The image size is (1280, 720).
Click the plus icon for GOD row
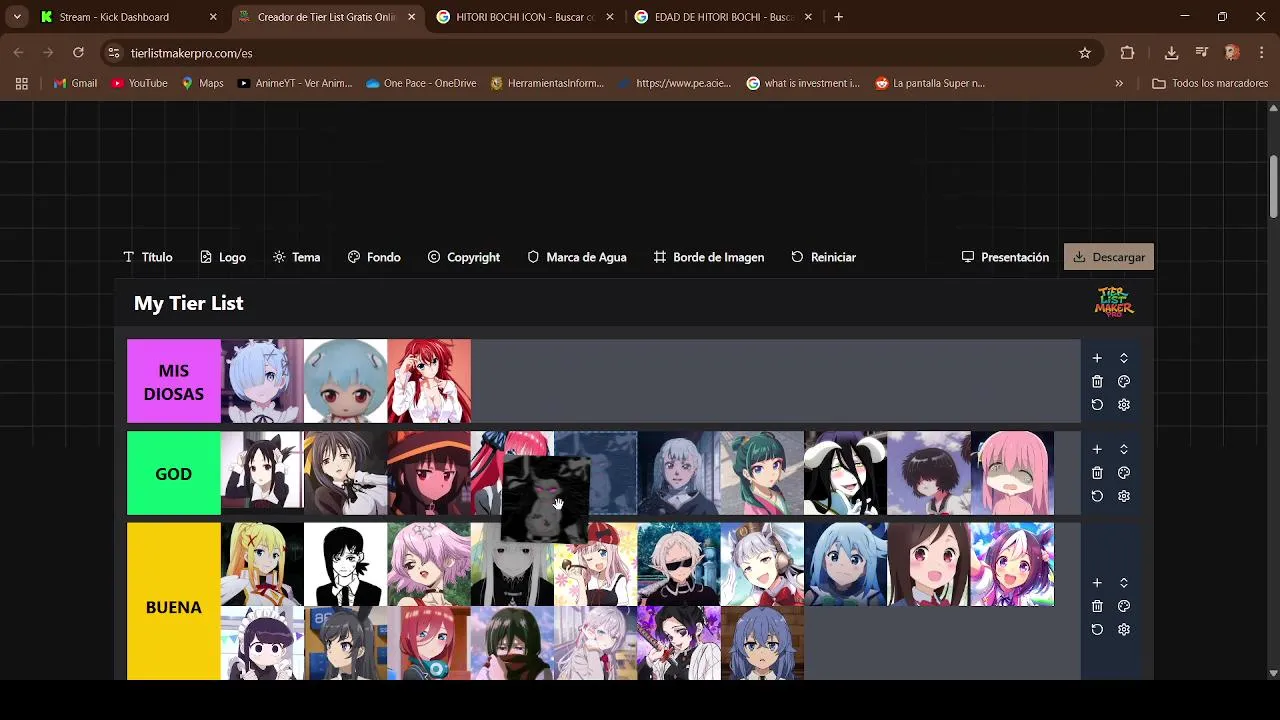coord(1097,449)
